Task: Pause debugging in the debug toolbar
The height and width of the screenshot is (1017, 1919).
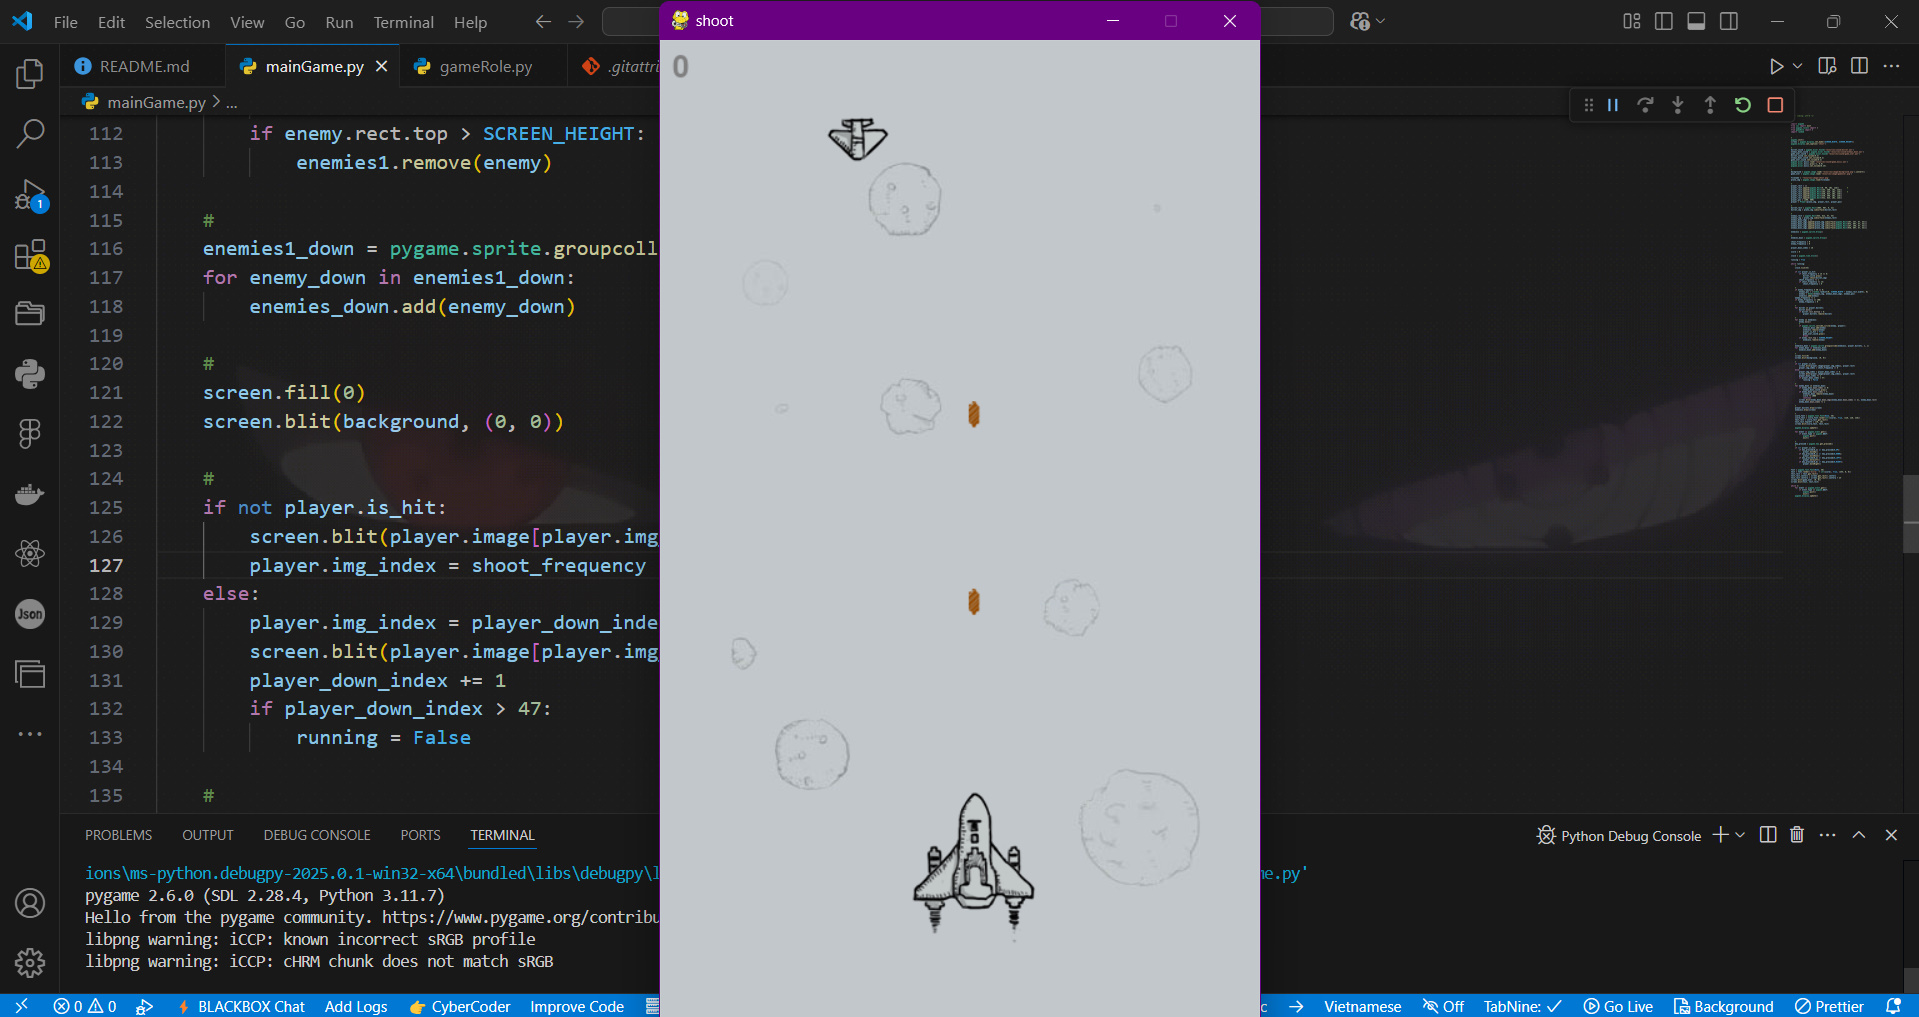Action: coord(1613,105)
